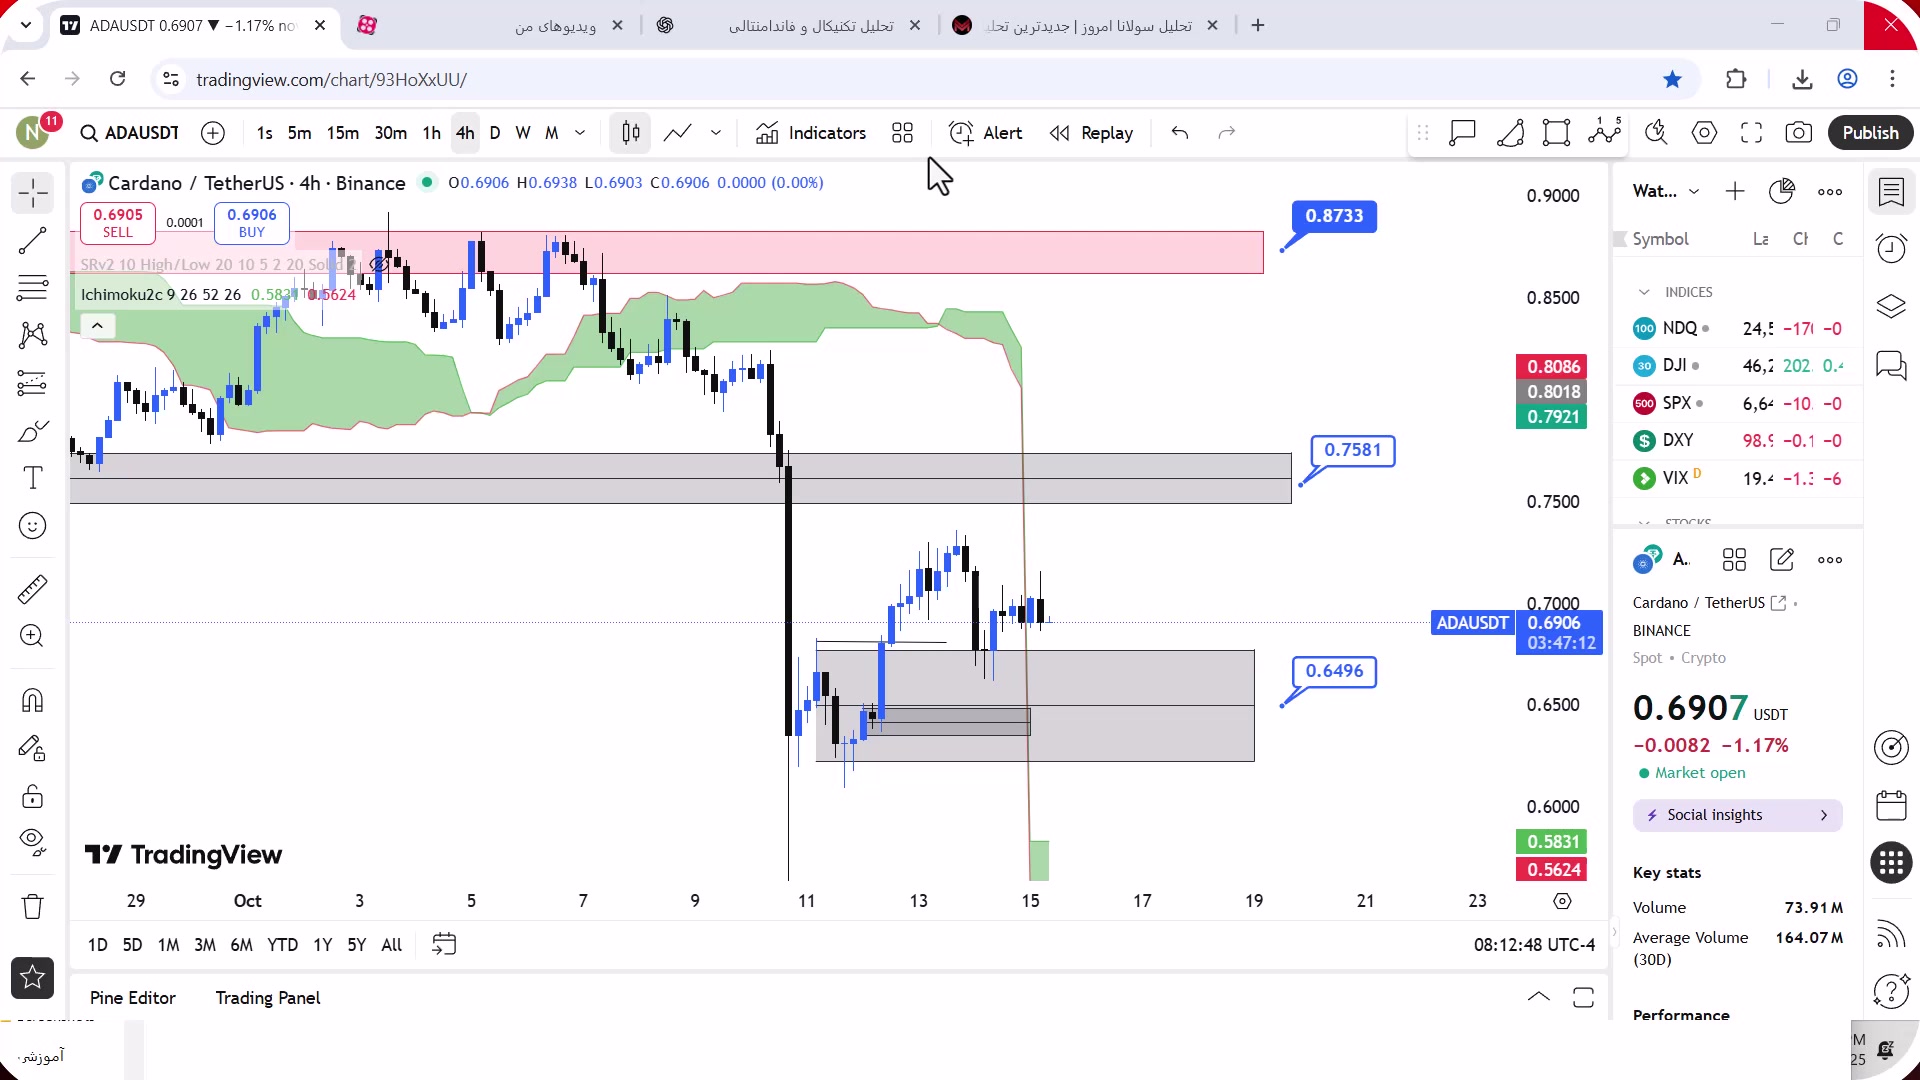Remove drawings with the trash icon
Viewport: 1920px width, 1080px height.
[x=32, y=906]
